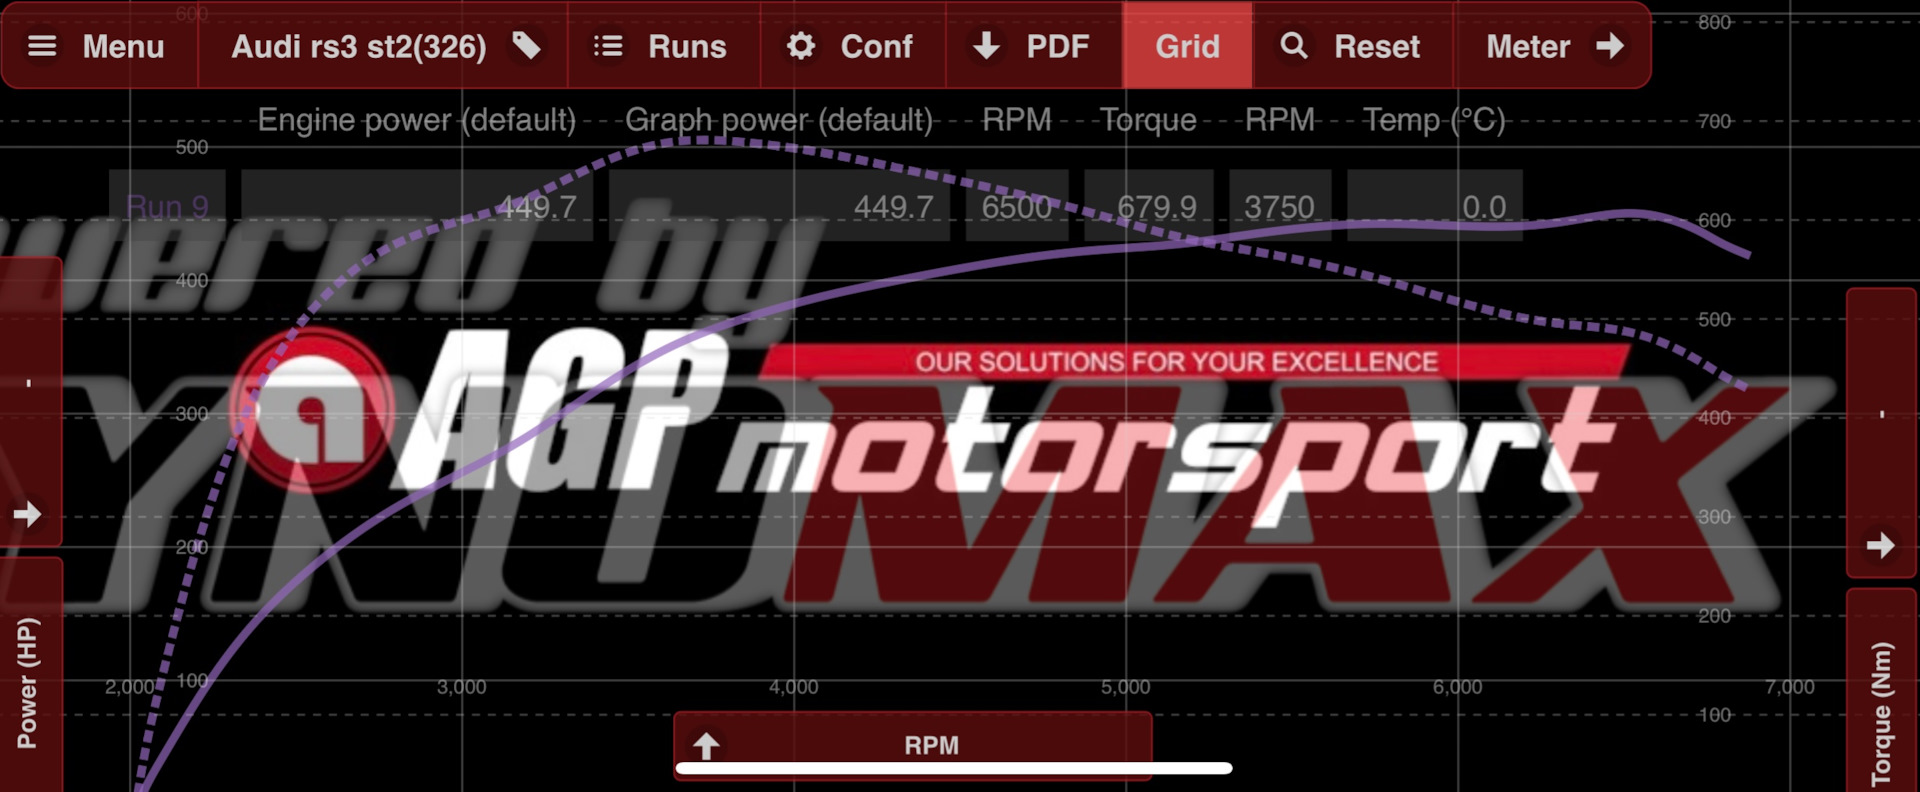Click the 6500 RPM value cell
This screenshot has height=792, width=1920.
(1017, 207)
